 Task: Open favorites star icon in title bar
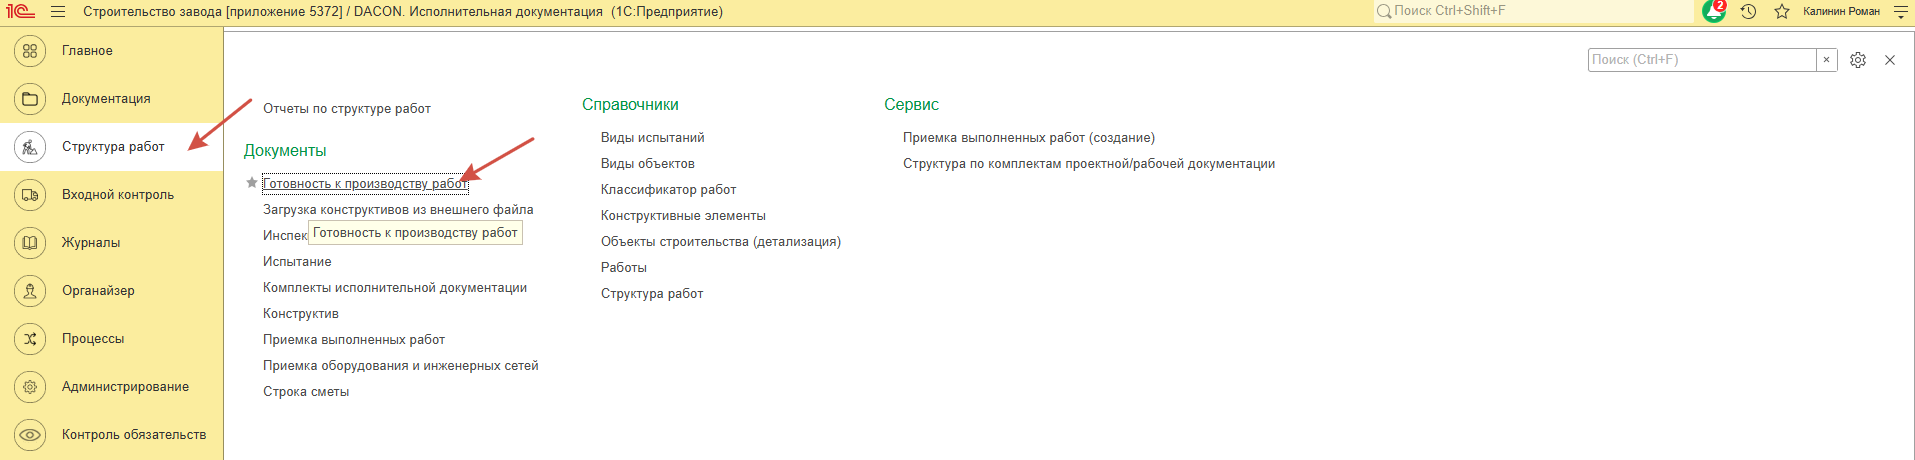click(1781, 12)
